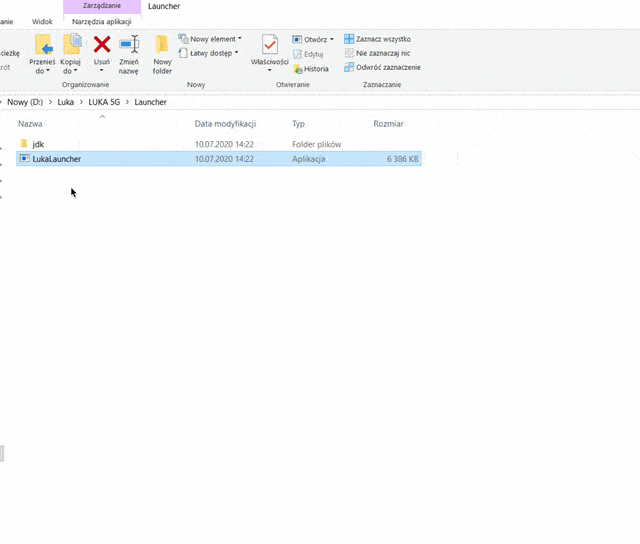Navigate to Nowy (D:) in breadcrumb
Viewport: 640px width, 544px height.
pyautogui.click(x=25, y=102)
